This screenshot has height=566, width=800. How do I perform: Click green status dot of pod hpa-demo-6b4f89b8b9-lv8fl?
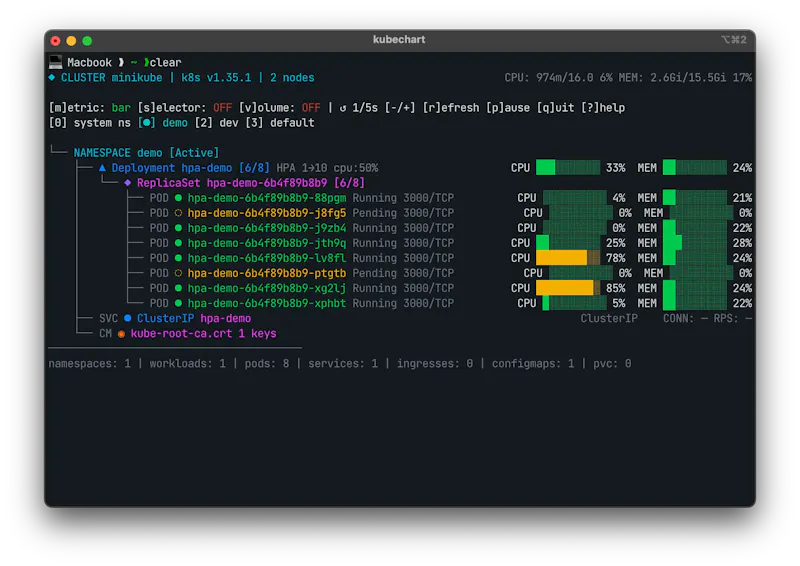tap(178, 258)
